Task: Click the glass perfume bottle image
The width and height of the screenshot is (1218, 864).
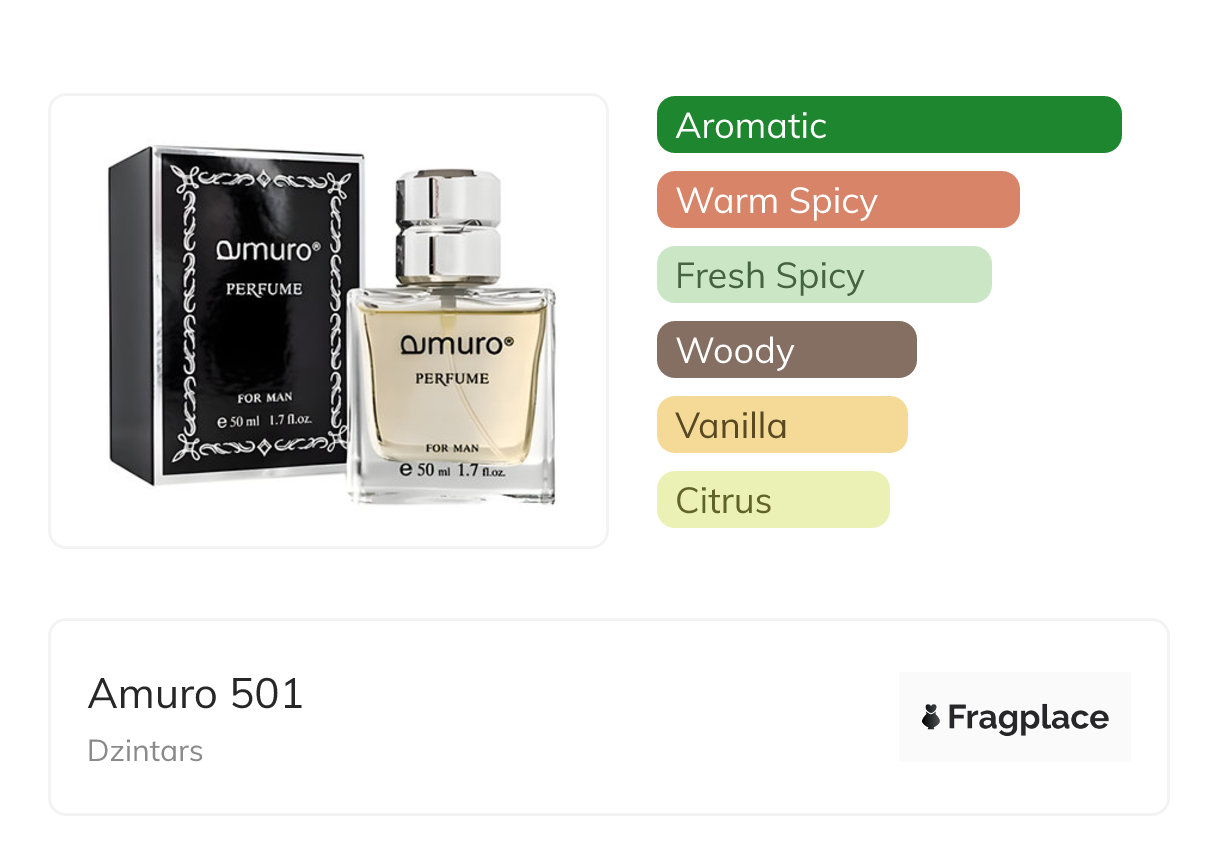Action: point(451,338)
